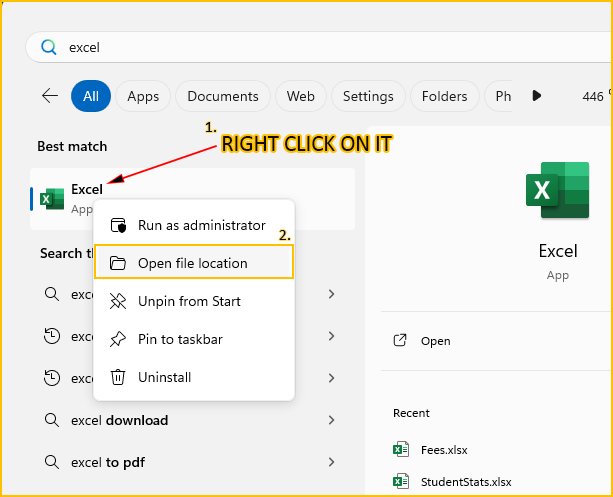This screenshot has width=613, height=497.
Task: Click the back arrow icon
Action: [x=50, y=96]
